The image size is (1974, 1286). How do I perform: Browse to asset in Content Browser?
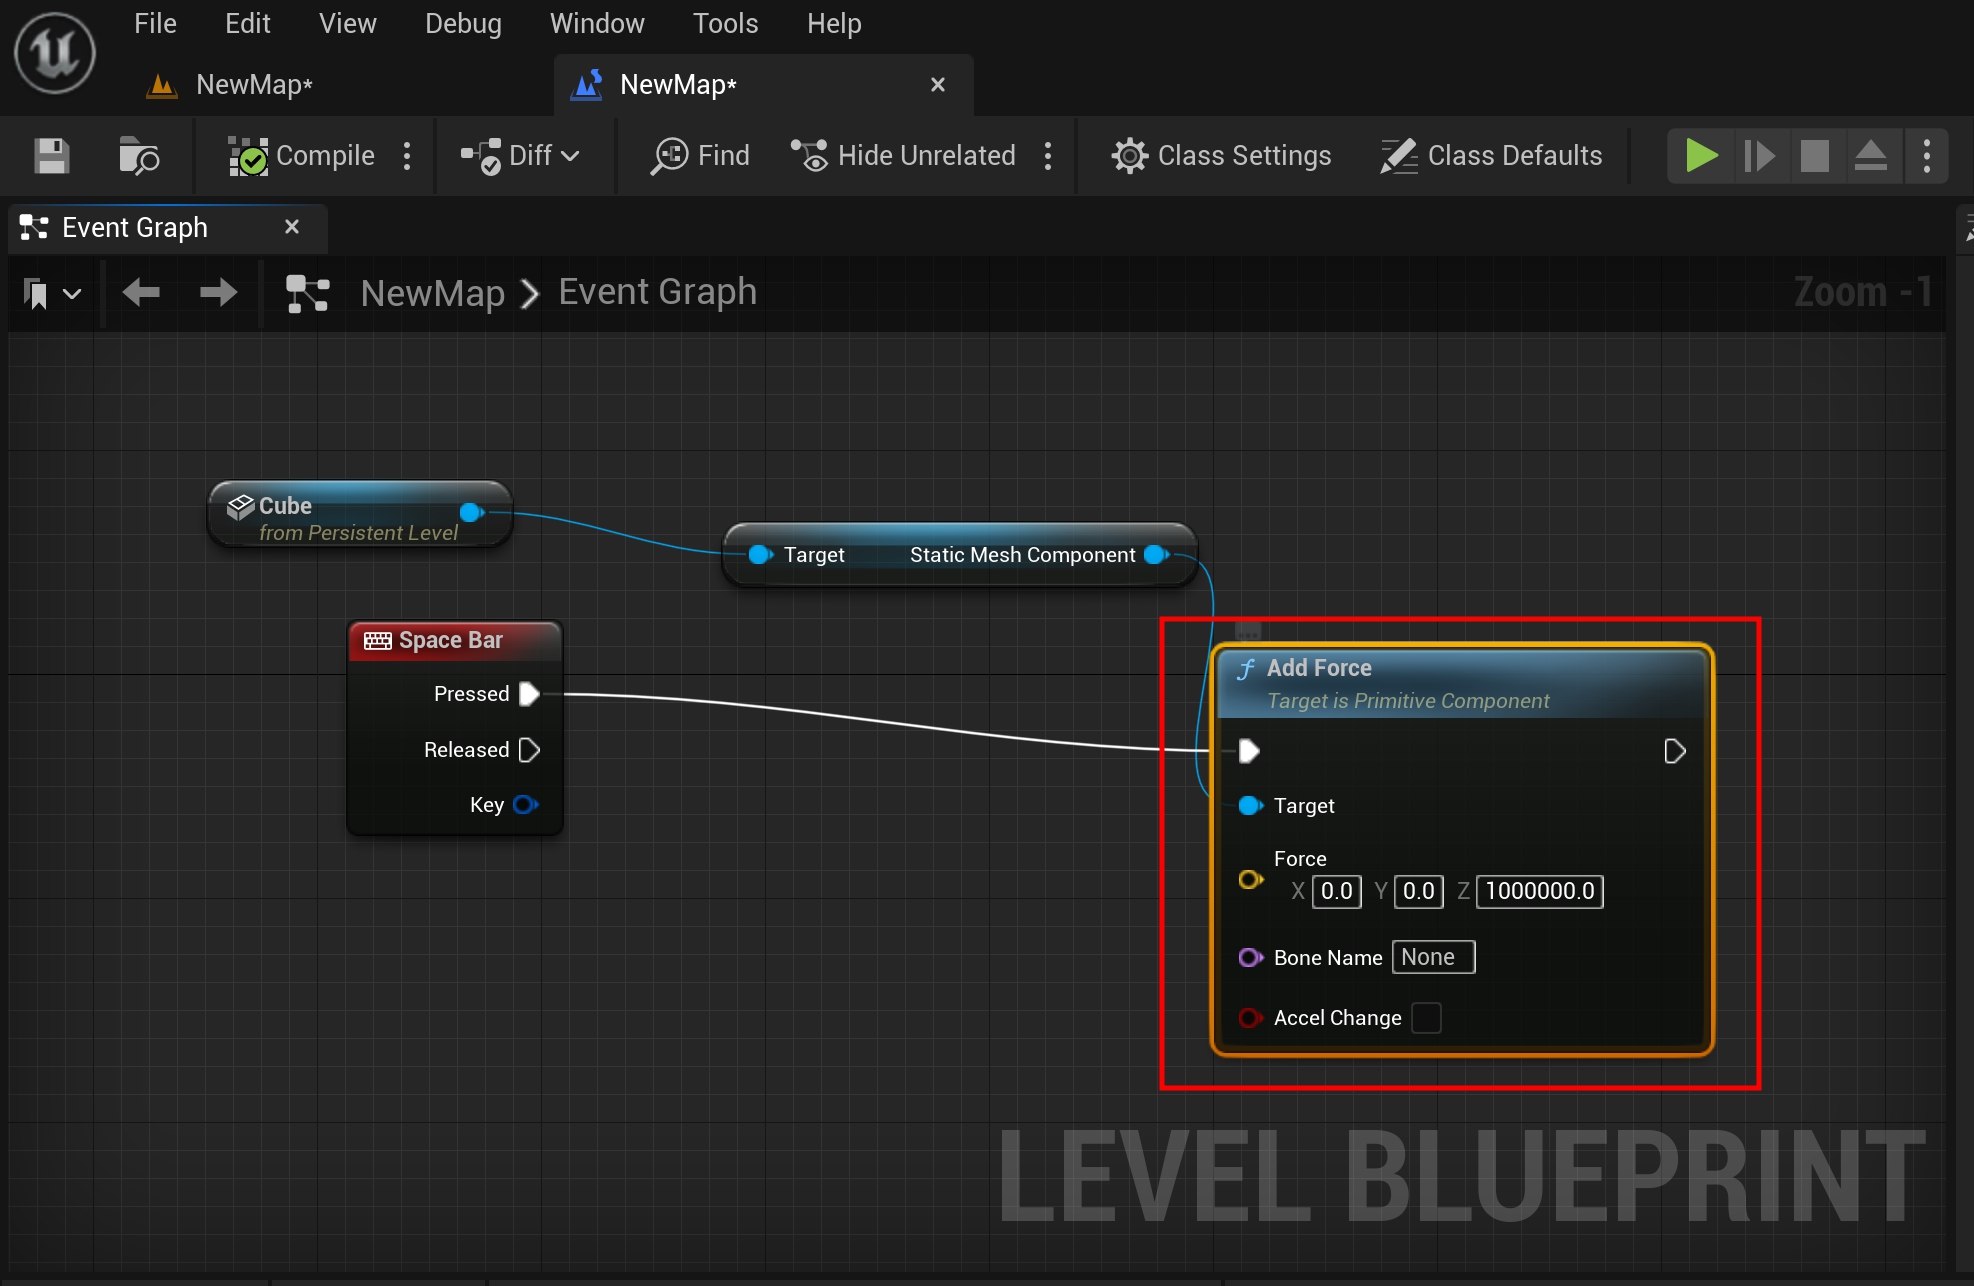[138, 156]
